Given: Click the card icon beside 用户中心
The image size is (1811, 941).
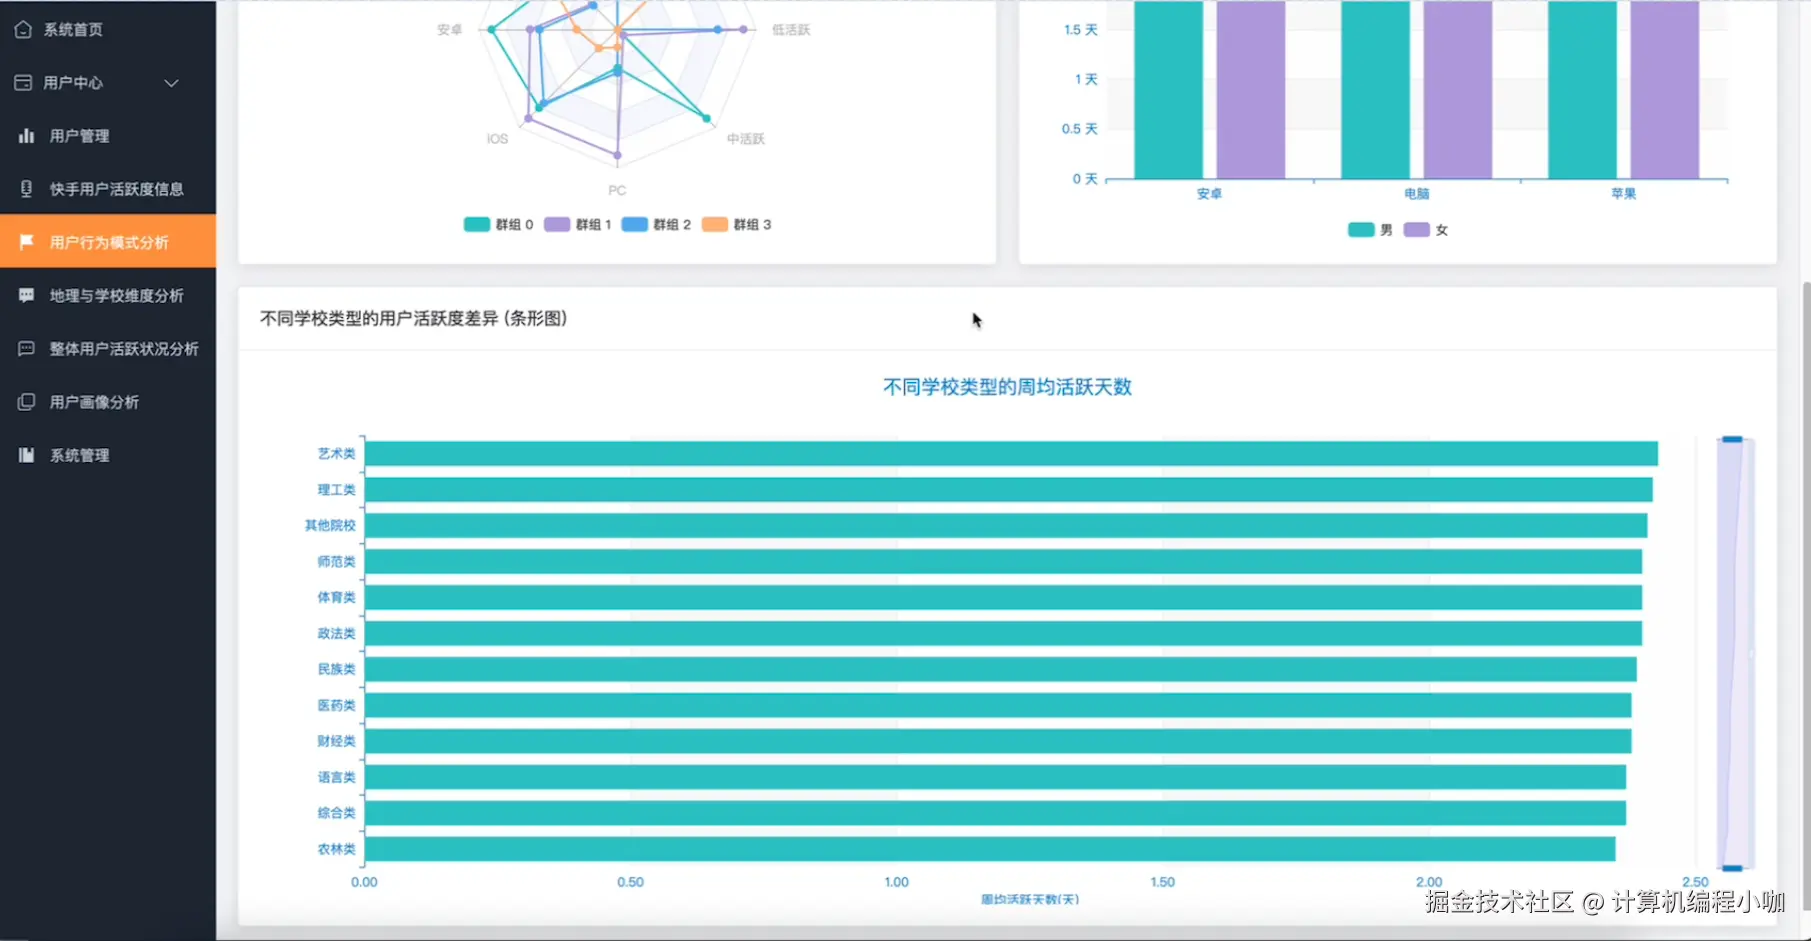Looking at the screenshot, I should [x=23, y=82].
